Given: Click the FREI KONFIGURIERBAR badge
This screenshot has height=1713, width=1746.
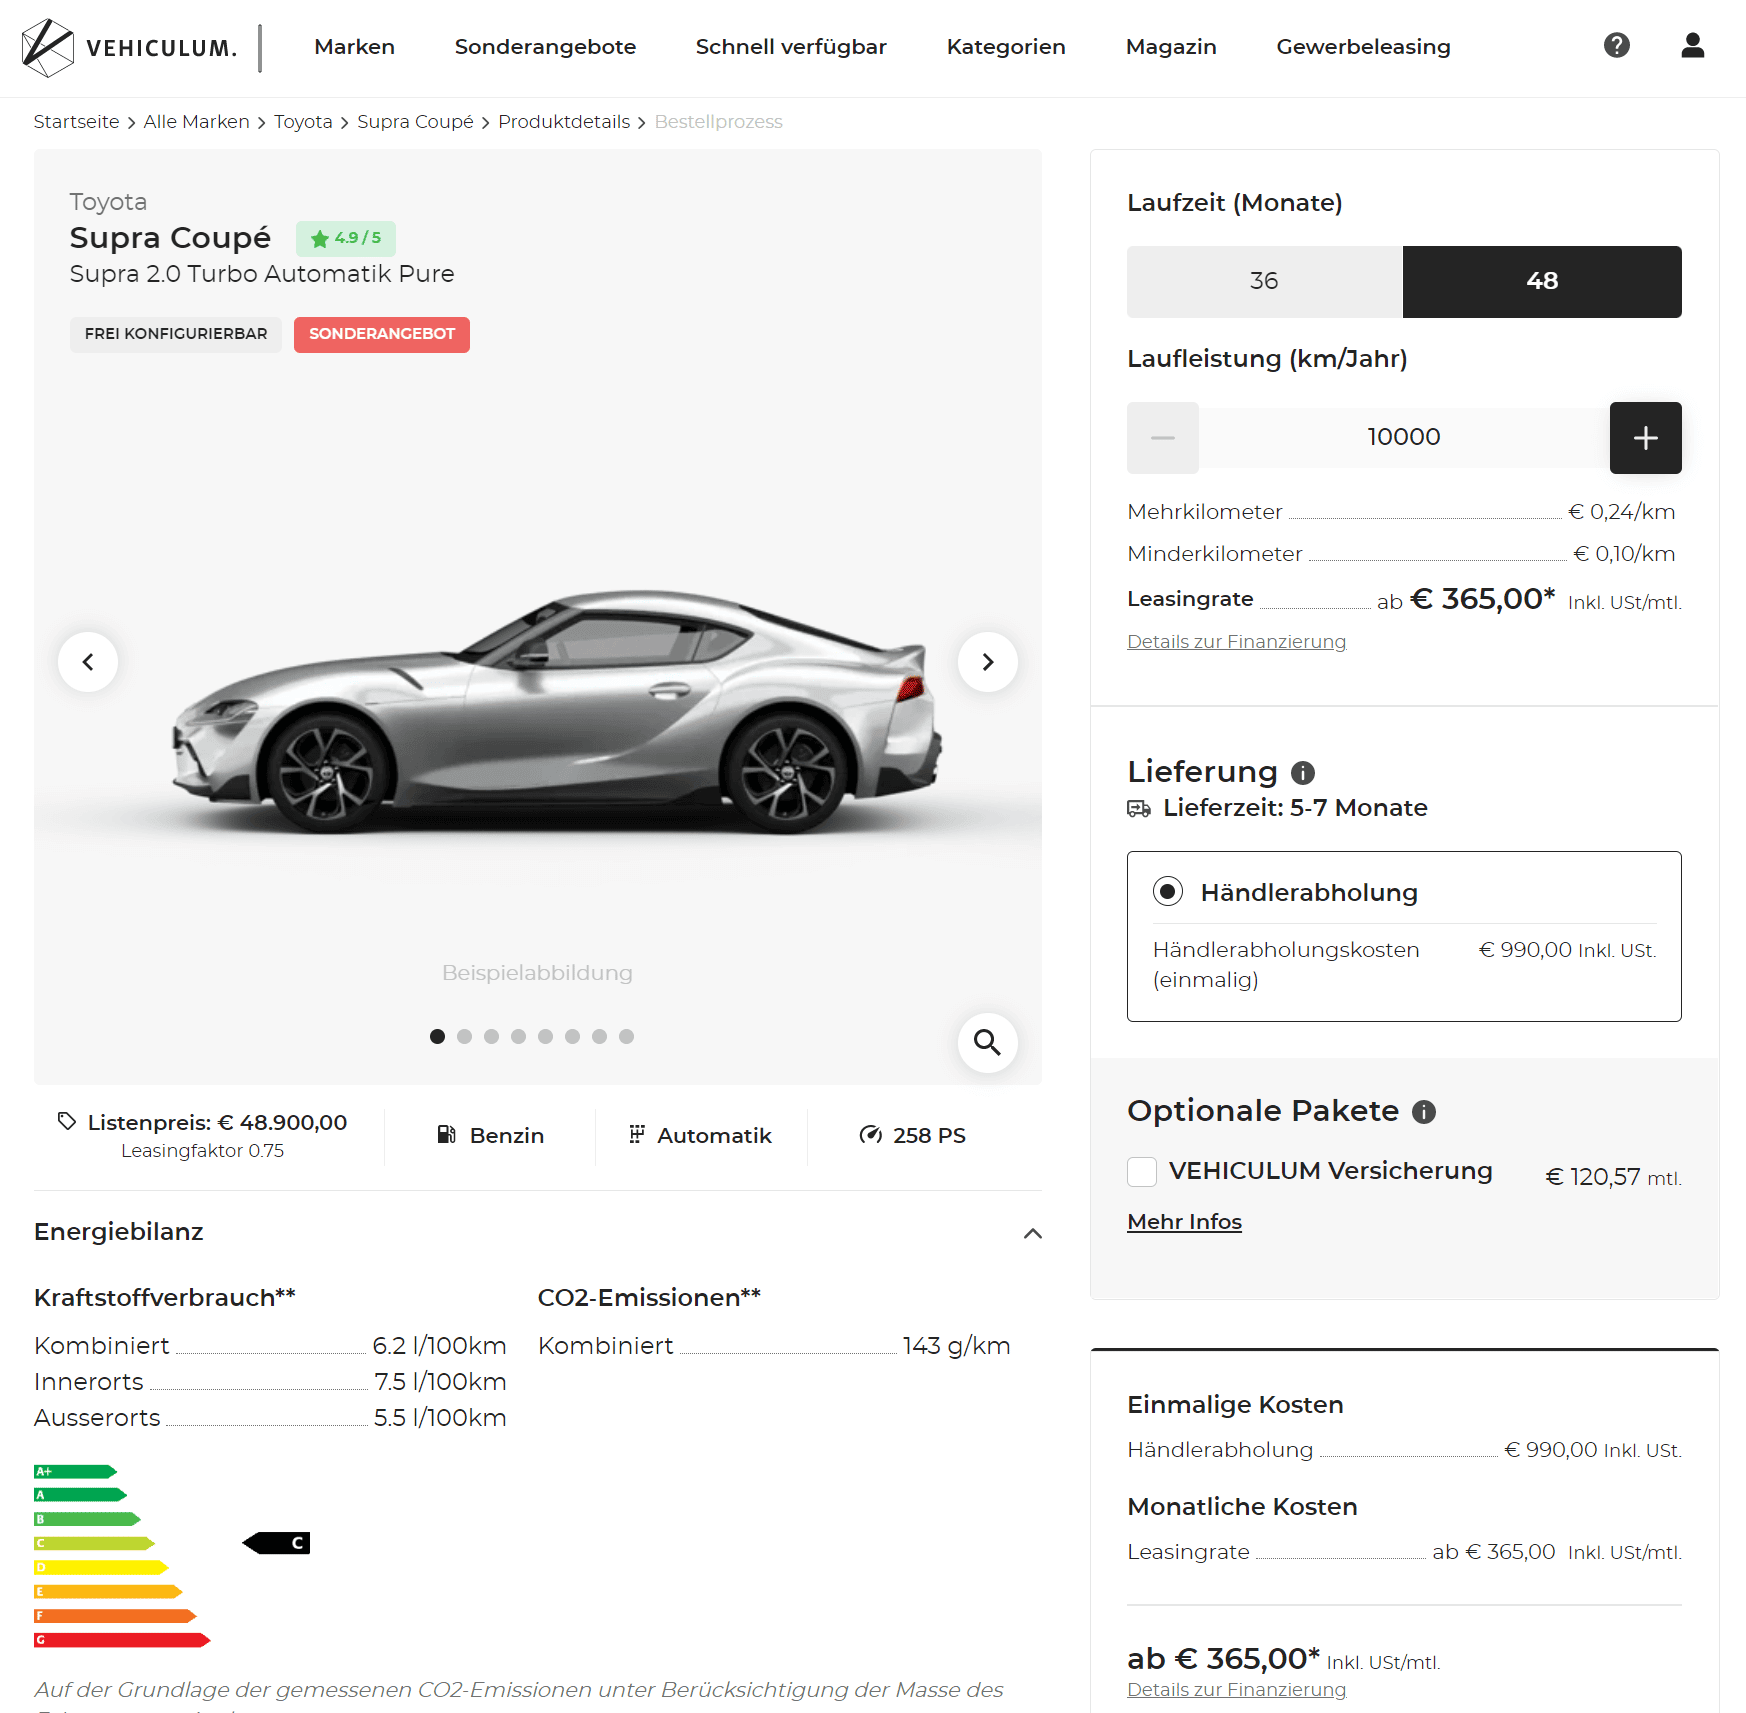Looking at the screenshot, I should coord(176,334).
